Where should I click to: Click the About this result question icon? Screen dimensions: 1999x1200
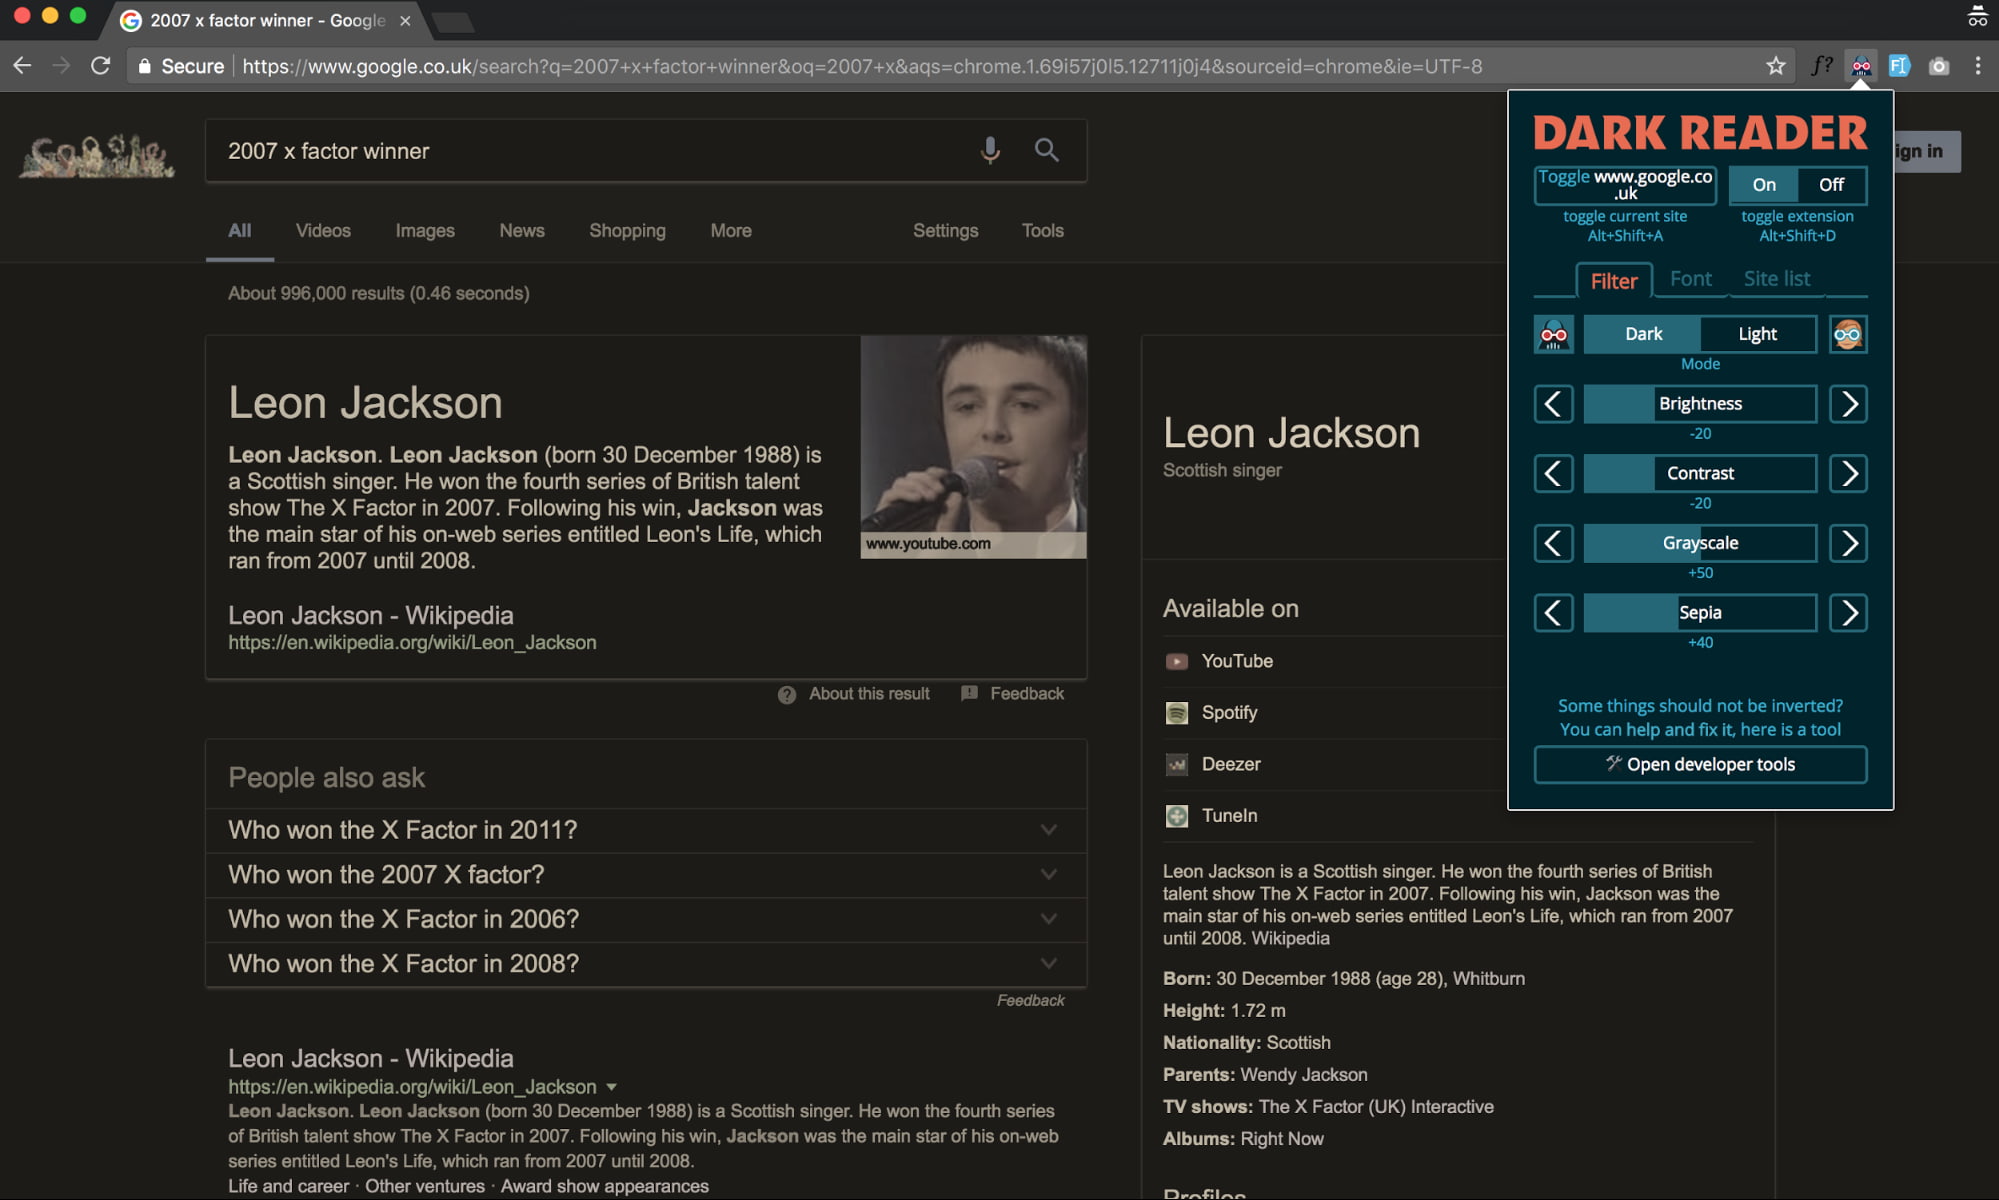(787, 694)
